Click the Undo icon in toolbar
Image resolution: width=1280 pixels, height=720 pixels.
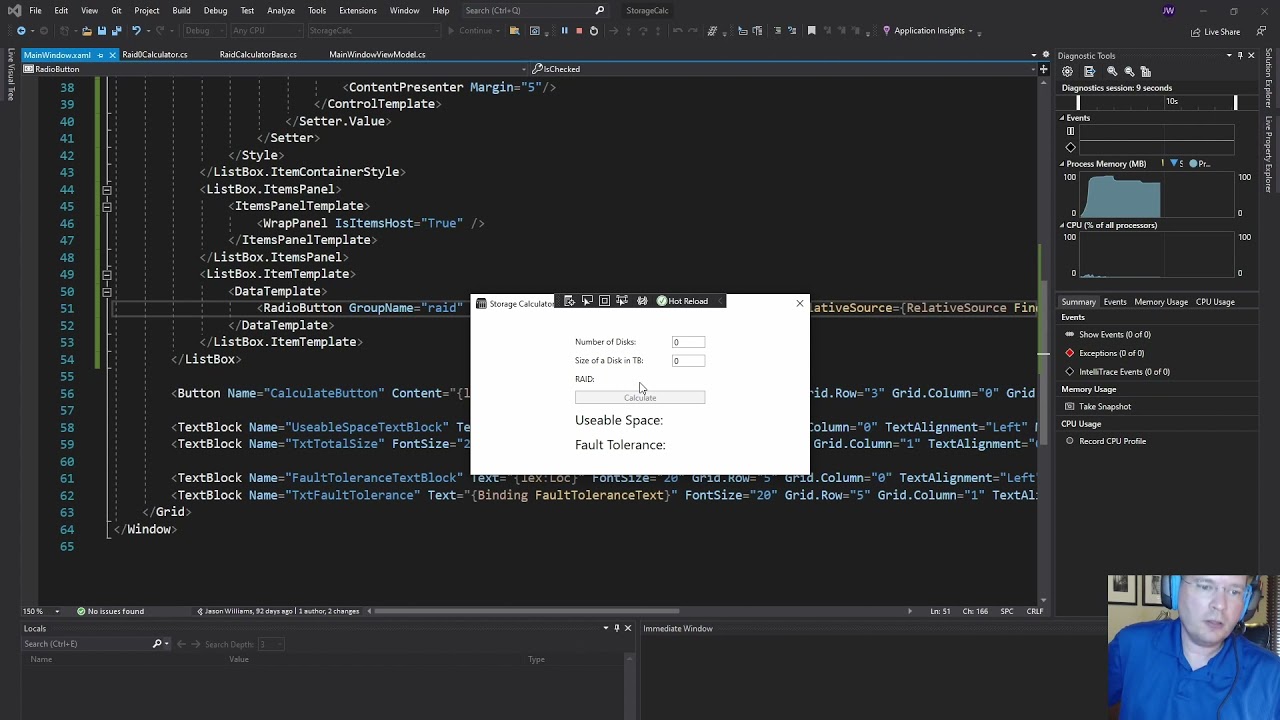[x=137, y=31]
